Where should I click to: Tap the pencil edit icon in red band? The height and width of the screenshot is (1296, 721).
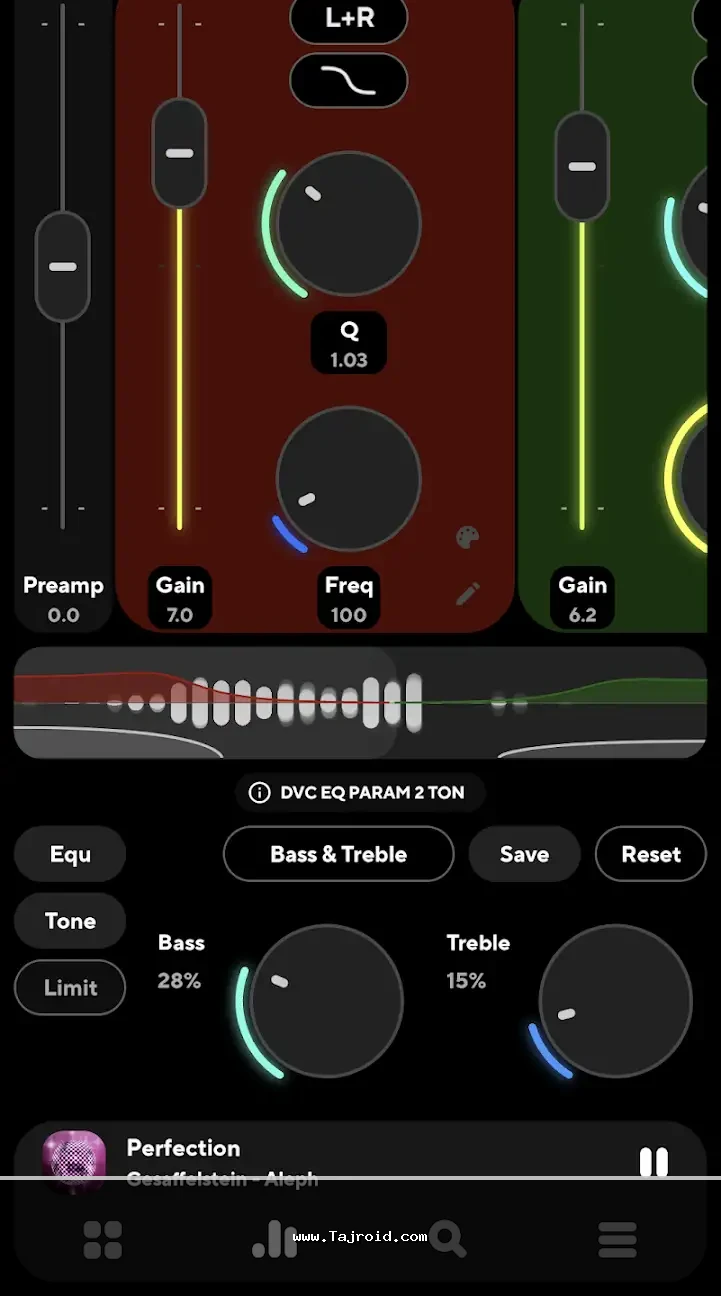point(467,594)
